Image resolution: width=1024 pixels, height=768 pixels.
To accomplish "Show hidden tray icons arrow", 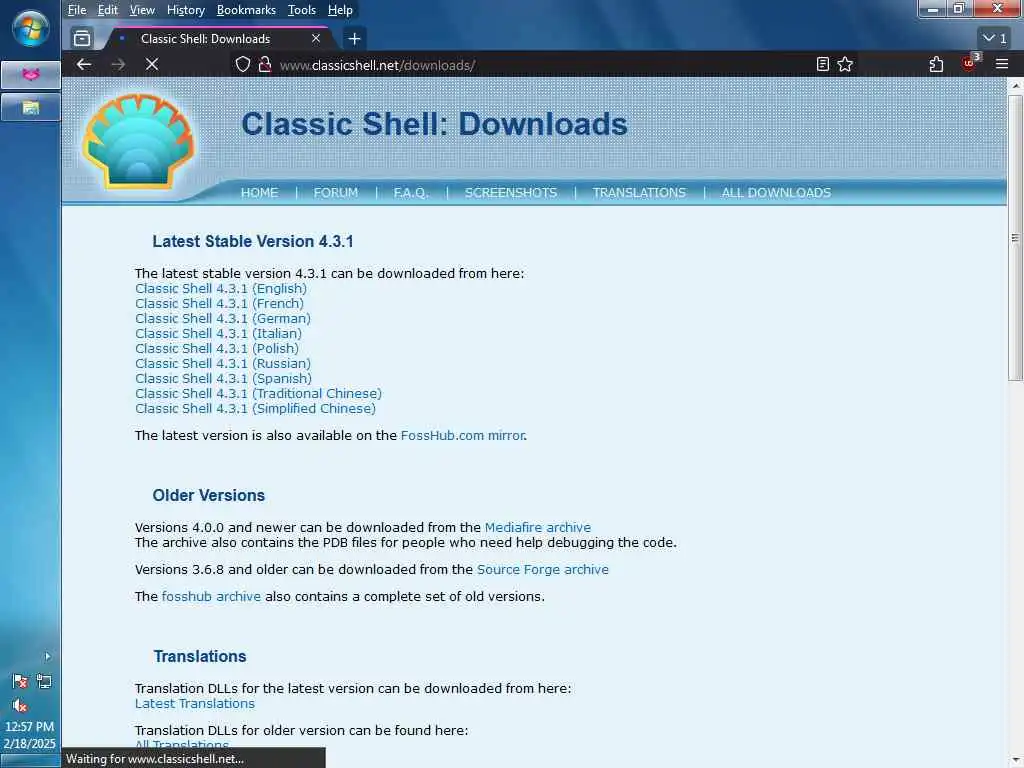I will pyautogui.click(x=47, y=656).
